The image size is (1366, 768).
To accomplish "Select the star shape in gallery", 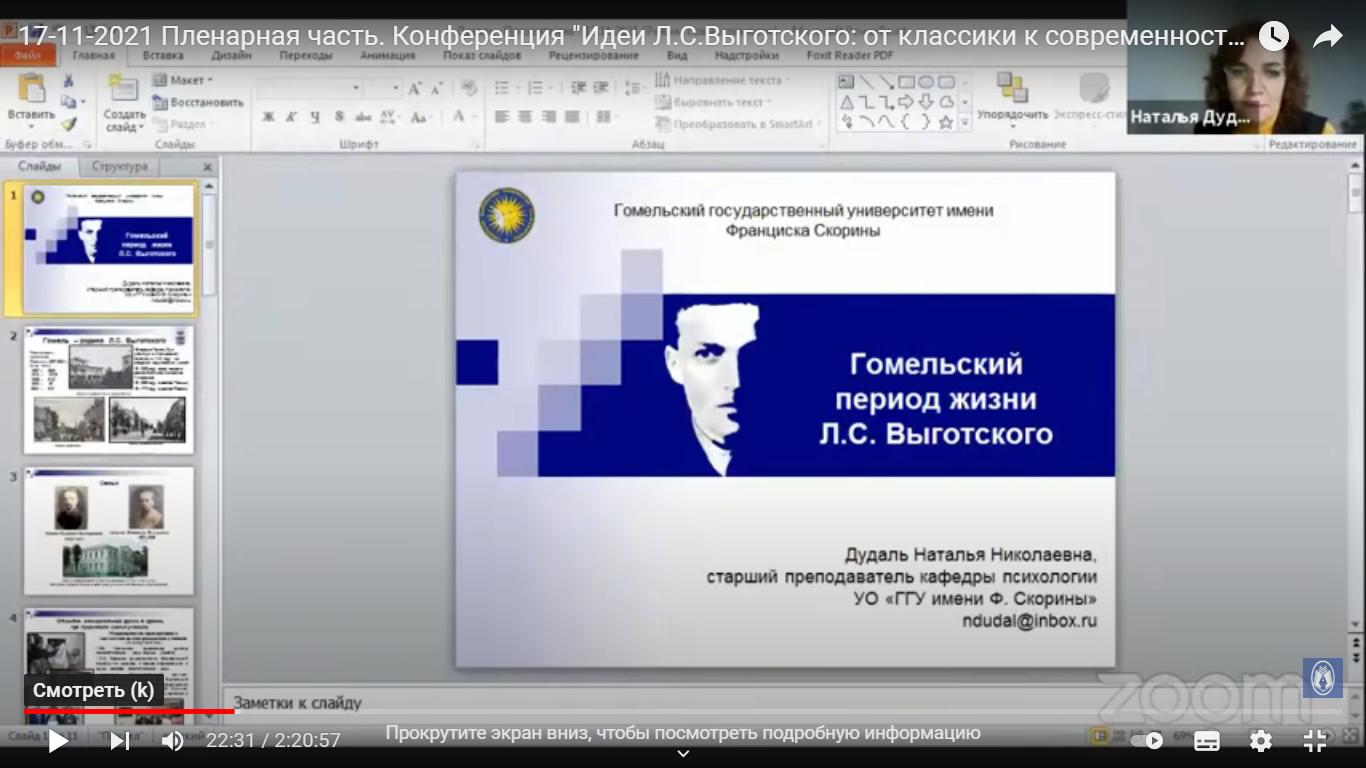I will point(946,122).
